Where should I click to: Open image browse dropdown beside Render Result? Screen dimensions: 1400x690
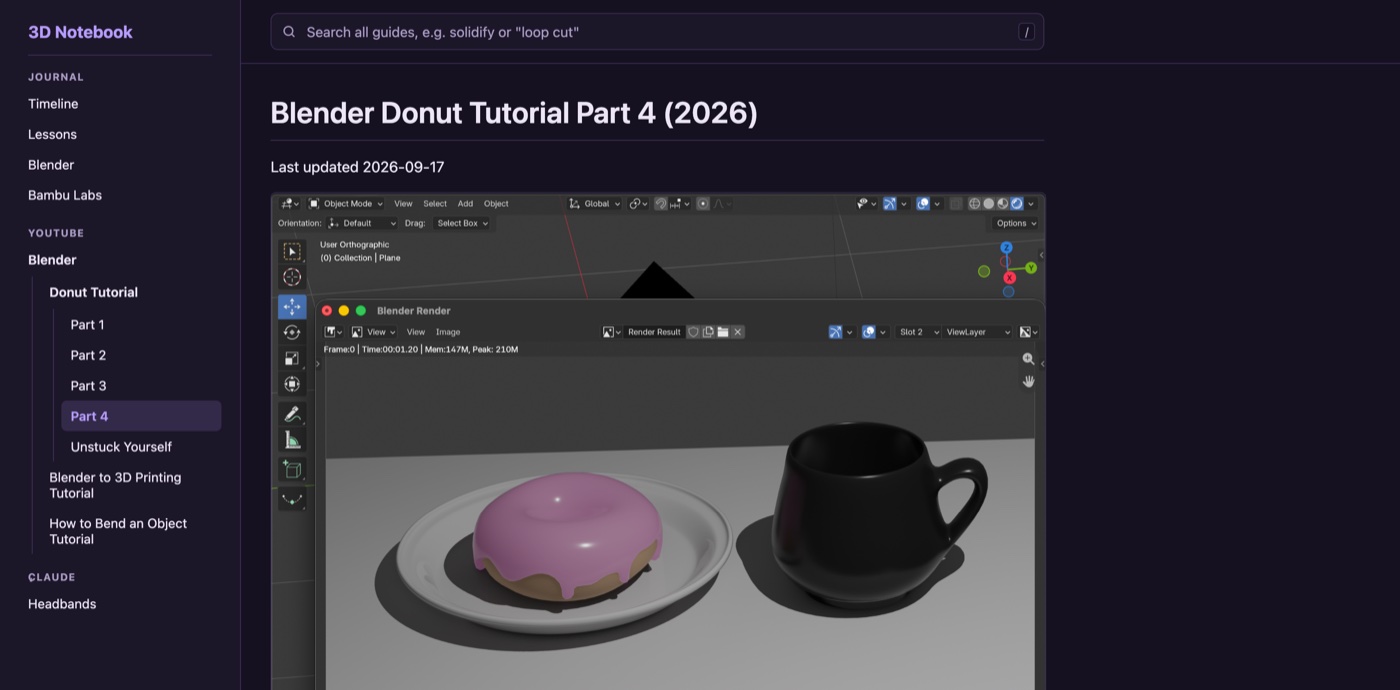coord(612,332)
